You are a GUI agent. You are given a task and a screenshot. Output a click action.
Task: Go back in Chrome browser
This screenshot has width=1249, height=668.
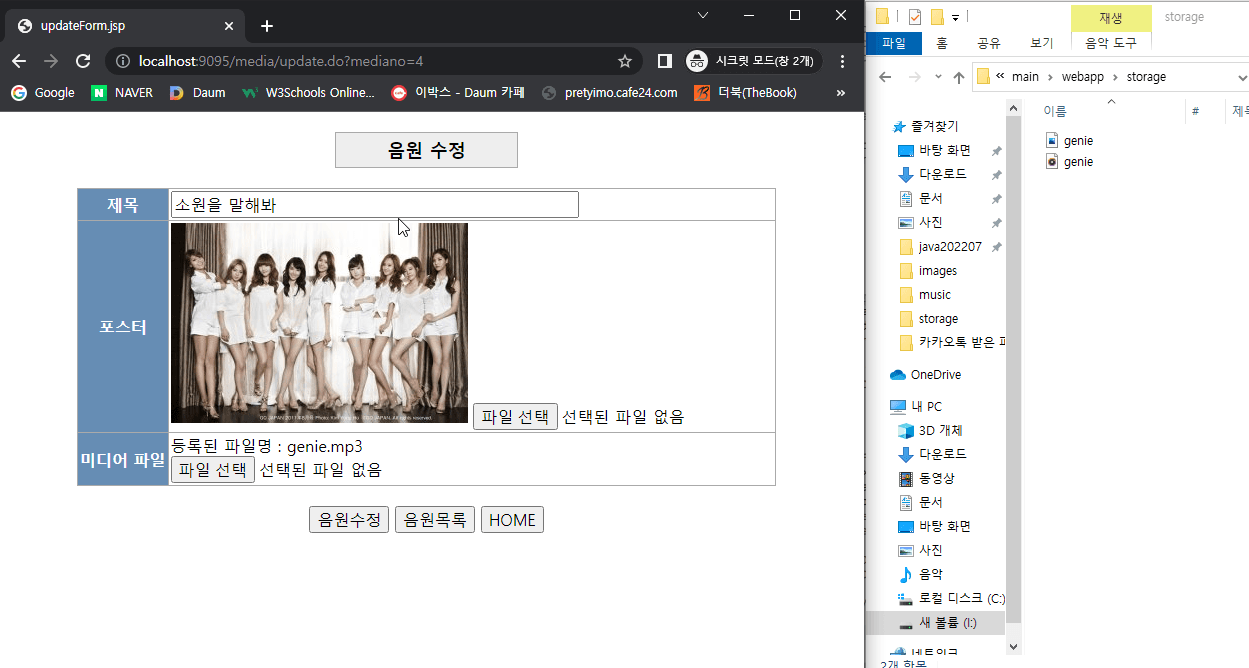point(19,61)
